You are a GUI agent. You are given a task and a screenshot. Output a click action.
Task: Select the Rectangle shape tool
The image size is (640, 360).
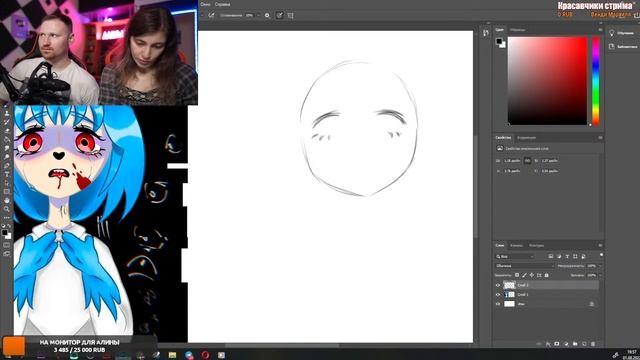click(x=7, y=191)
